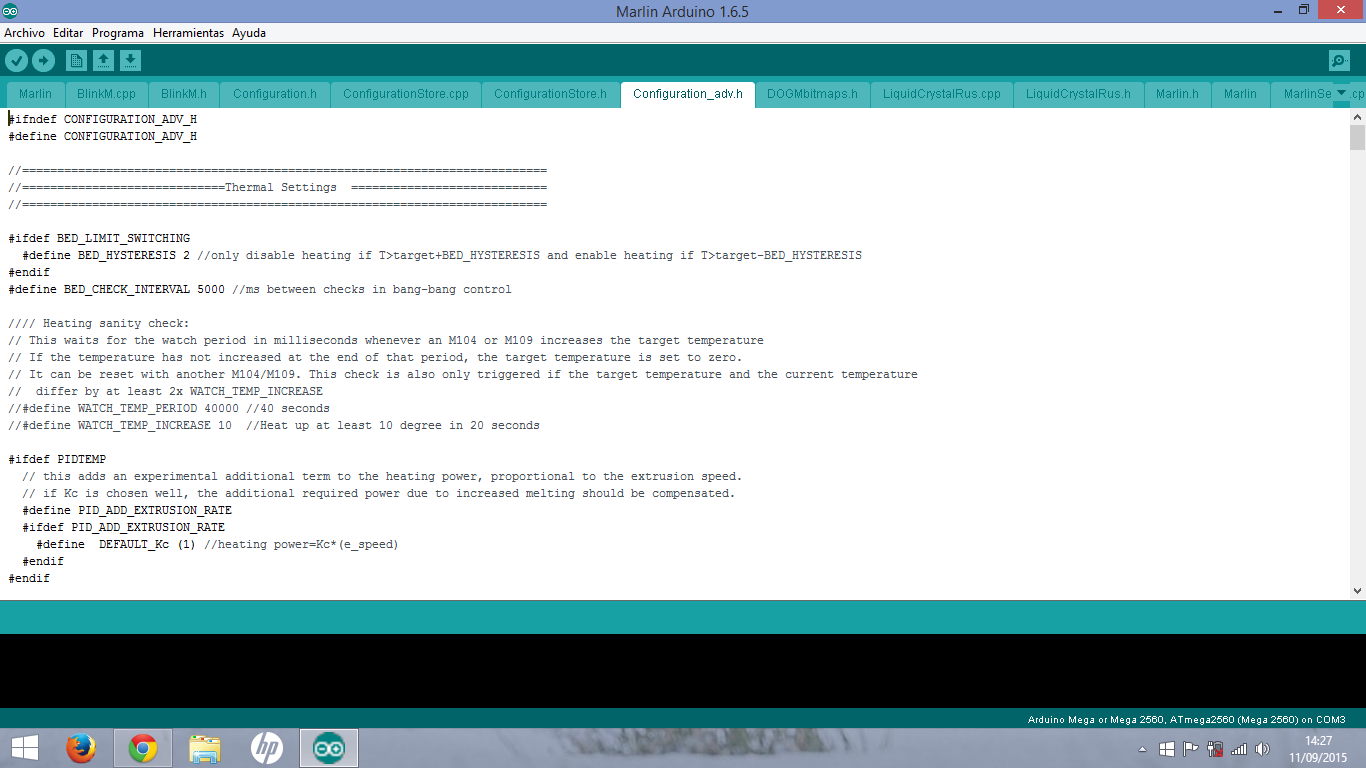Click the Verify sketch checkmark icon
The width and height of the screenshot is (1366, 768).
[x=16, y=61]
